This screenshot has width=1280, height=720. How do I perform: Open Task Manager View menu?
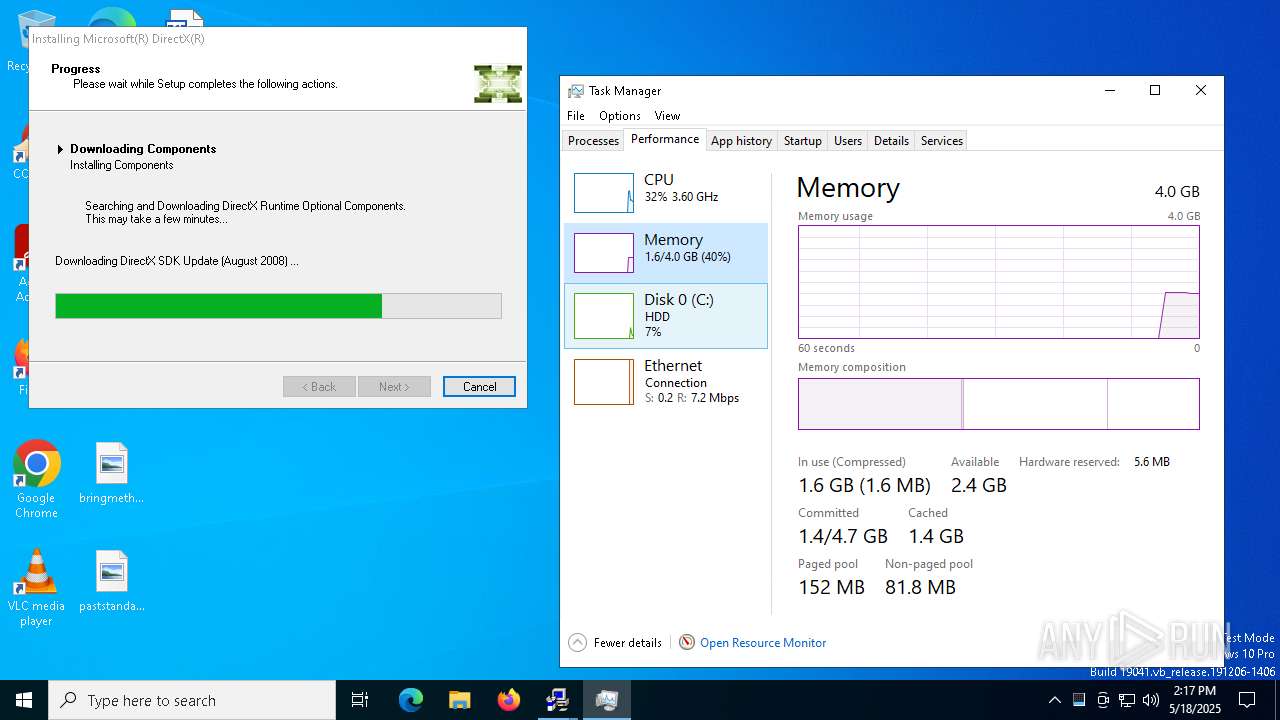coord(667,116)
